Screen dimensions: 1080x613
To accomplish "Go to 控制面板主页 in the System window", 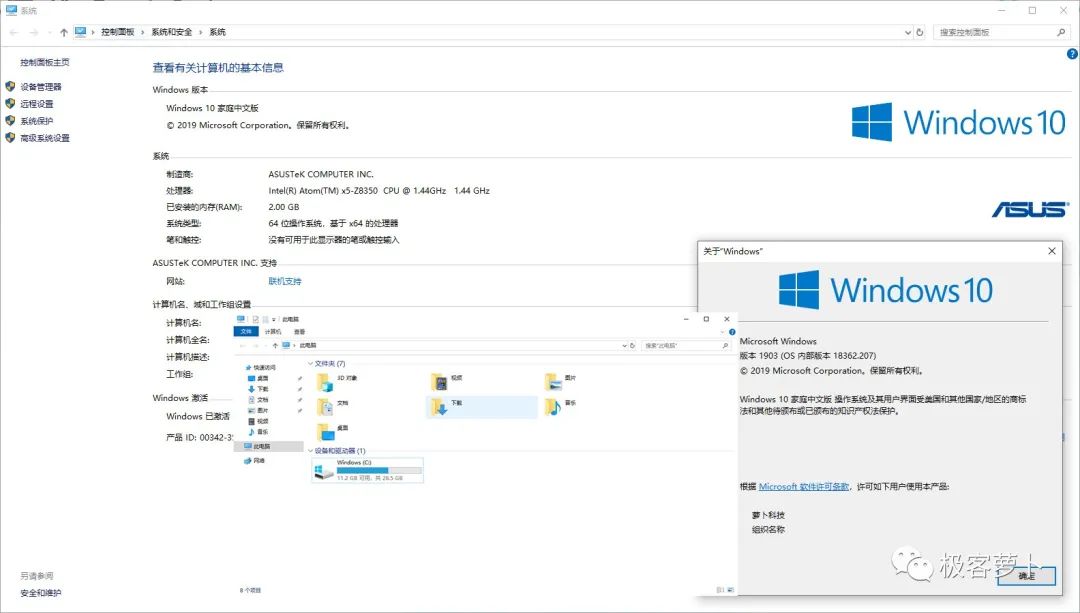I will point(45,62).
